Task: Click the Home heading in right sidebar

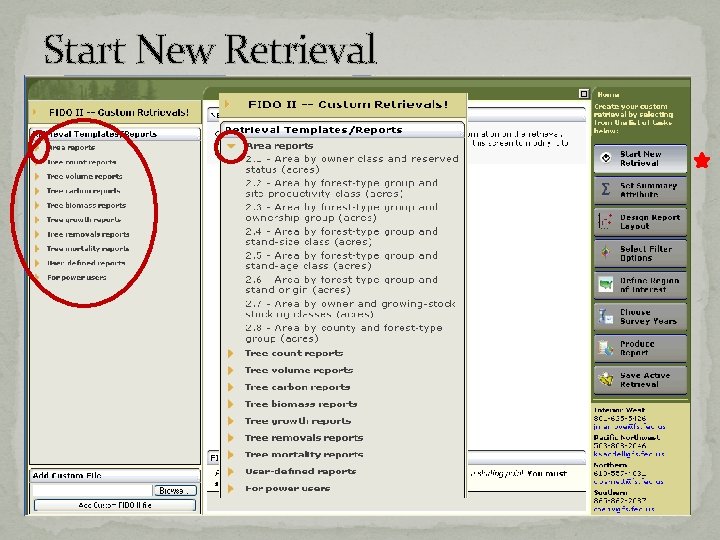Action: coord(608,95)
